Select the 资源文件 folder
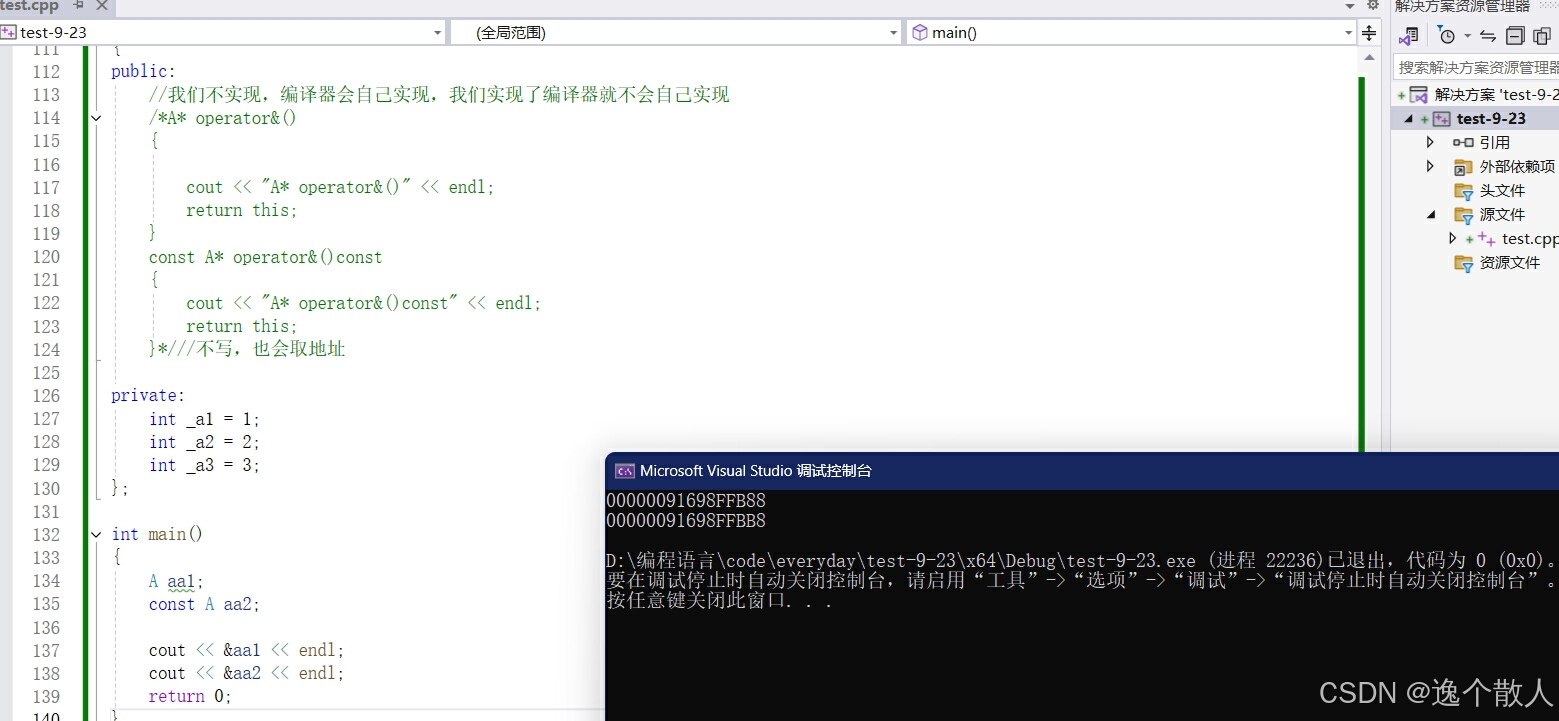This screenshot has height=721, width=1559. click(x=1509, y=262)
